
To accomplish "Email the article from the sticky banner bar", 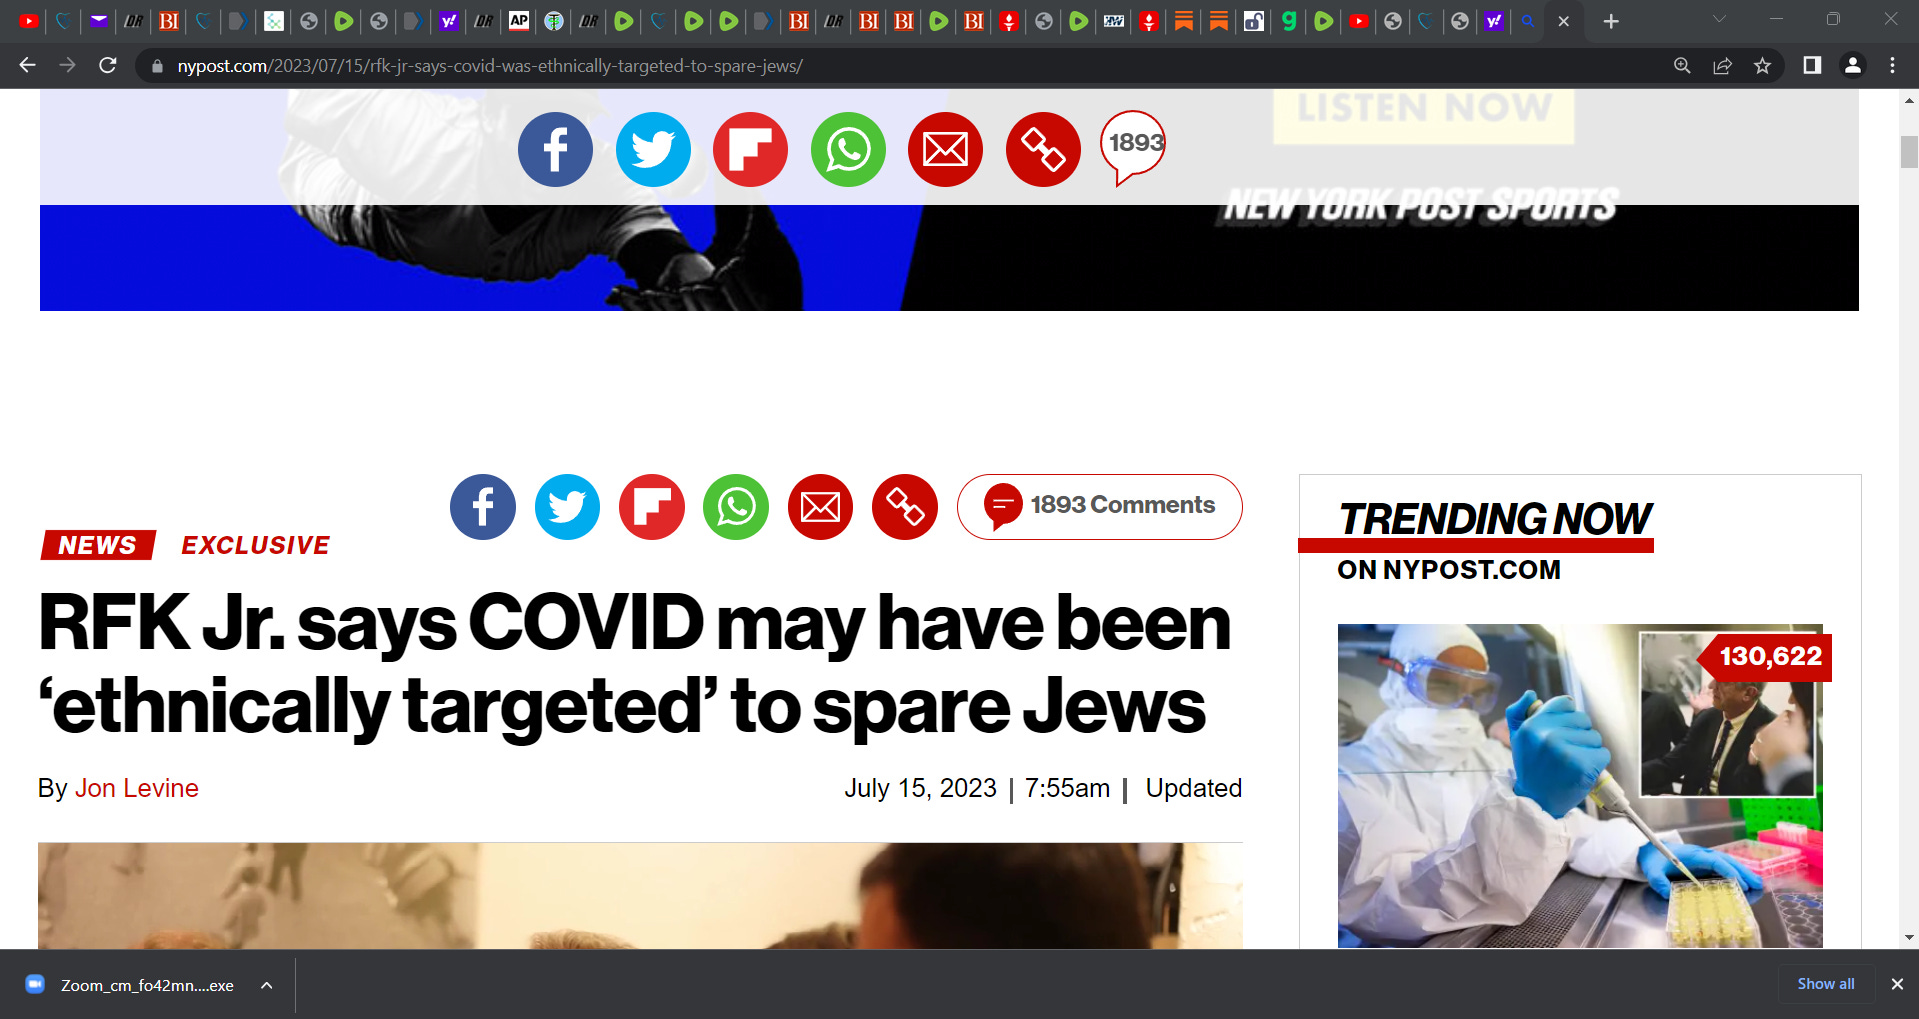I will tap(945, 150).
